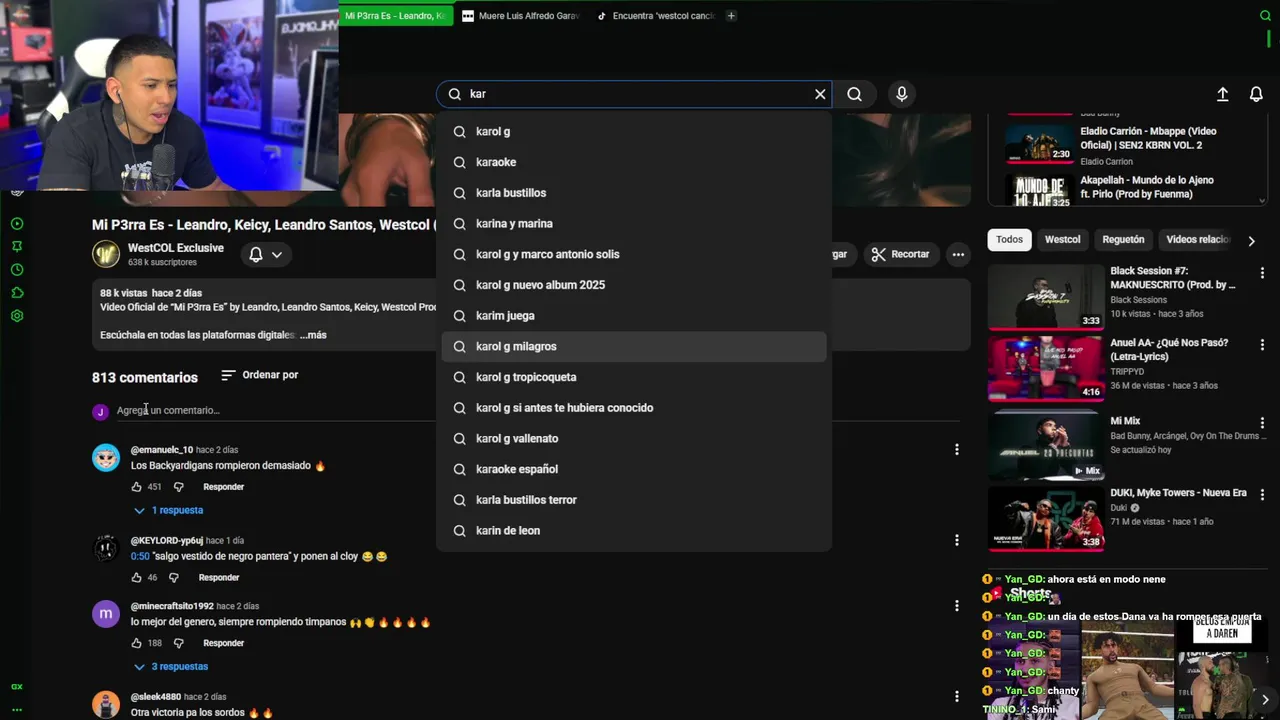Click the Recortar clip button
This screenshot has width=1280, height=720.
pyautogui.click(x=900, y=254)
